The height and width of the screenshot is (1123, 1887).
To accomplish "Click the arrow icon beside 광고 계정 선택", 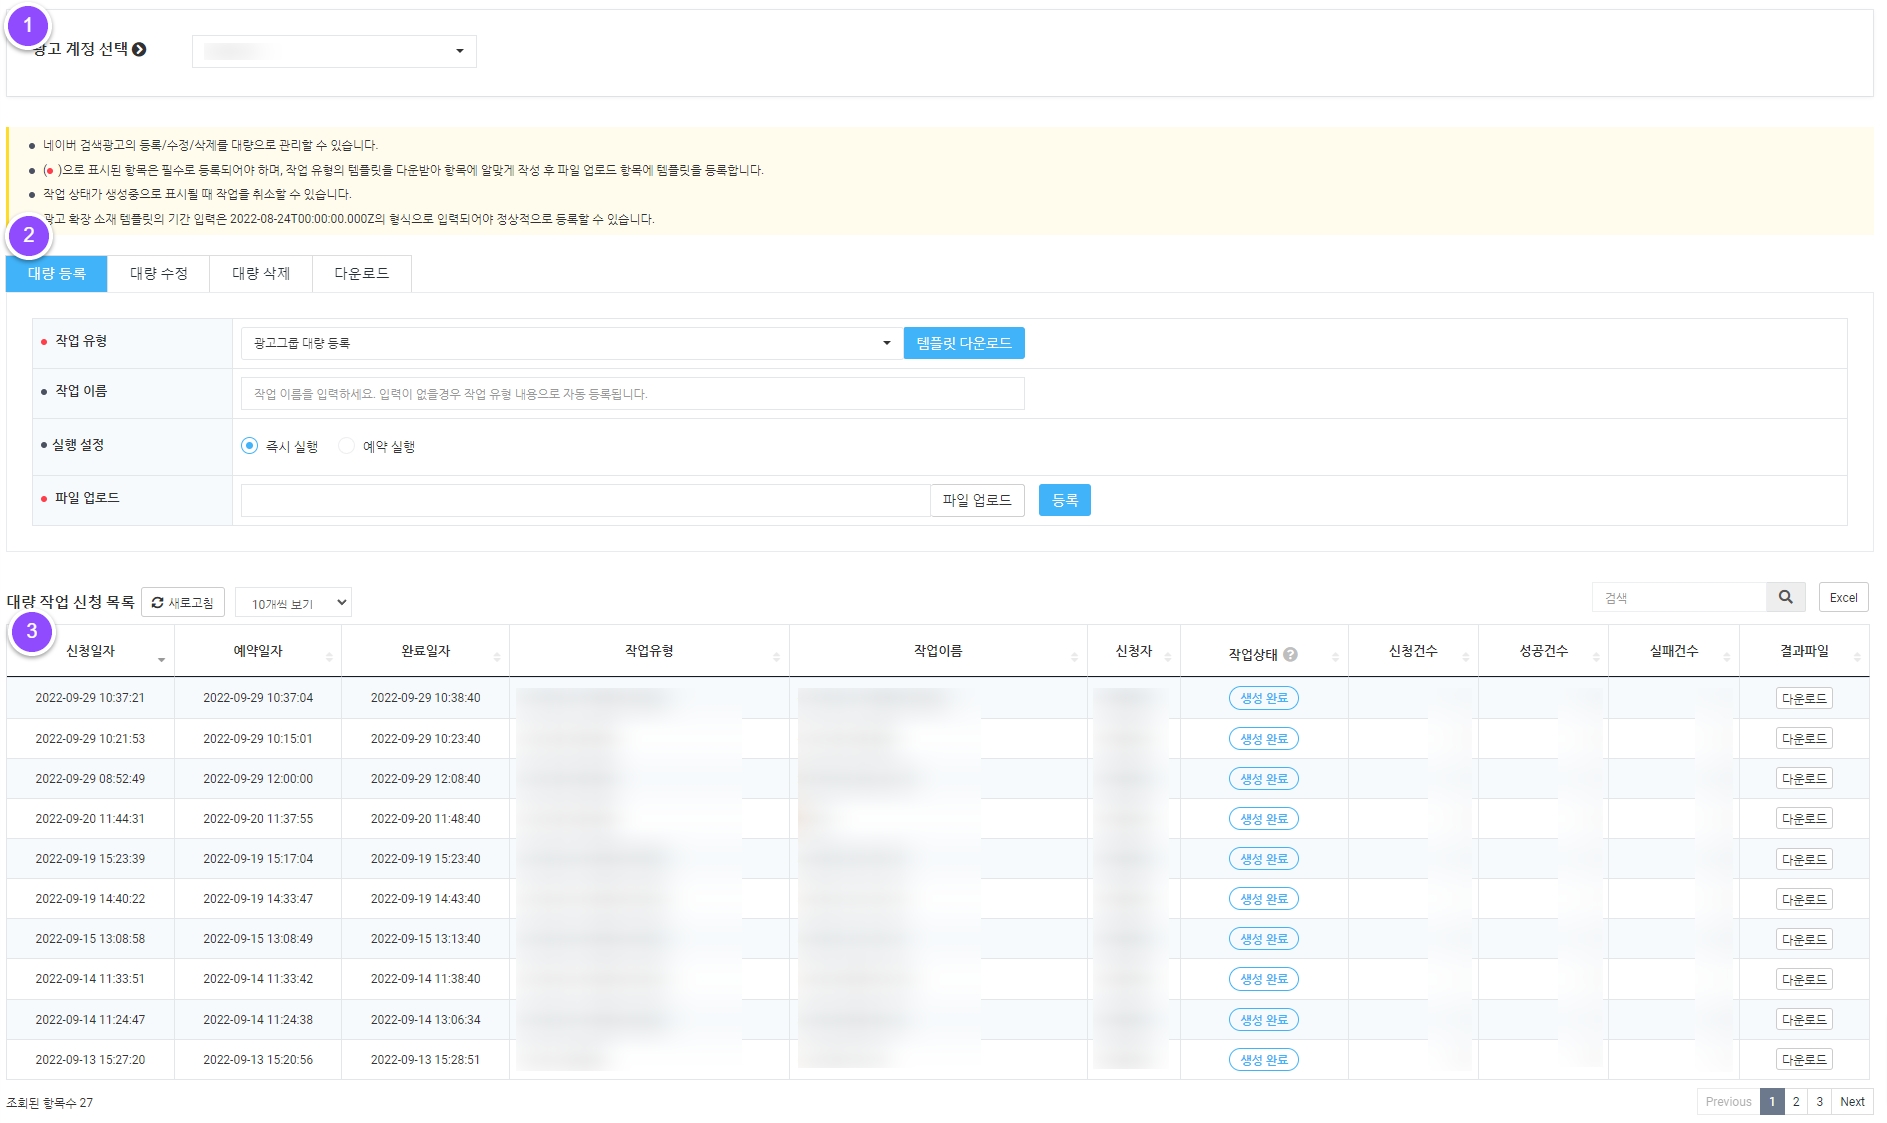I will pyautogui.click(x=139, y=49).
